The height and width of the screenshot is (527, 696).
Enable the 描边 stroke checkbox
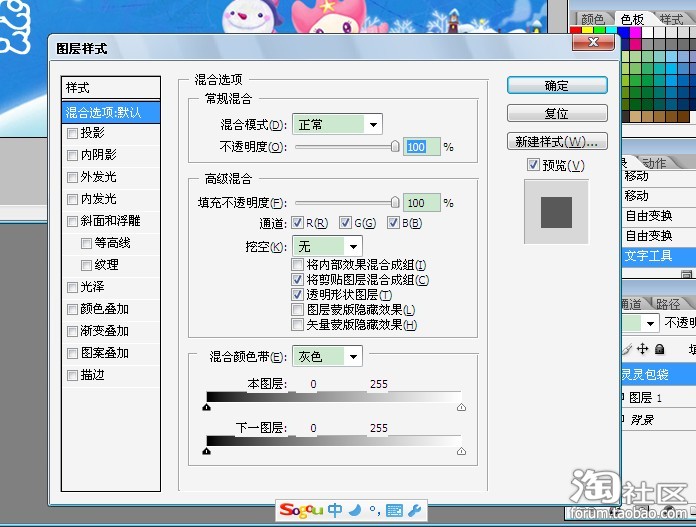(x=72, y=376)
